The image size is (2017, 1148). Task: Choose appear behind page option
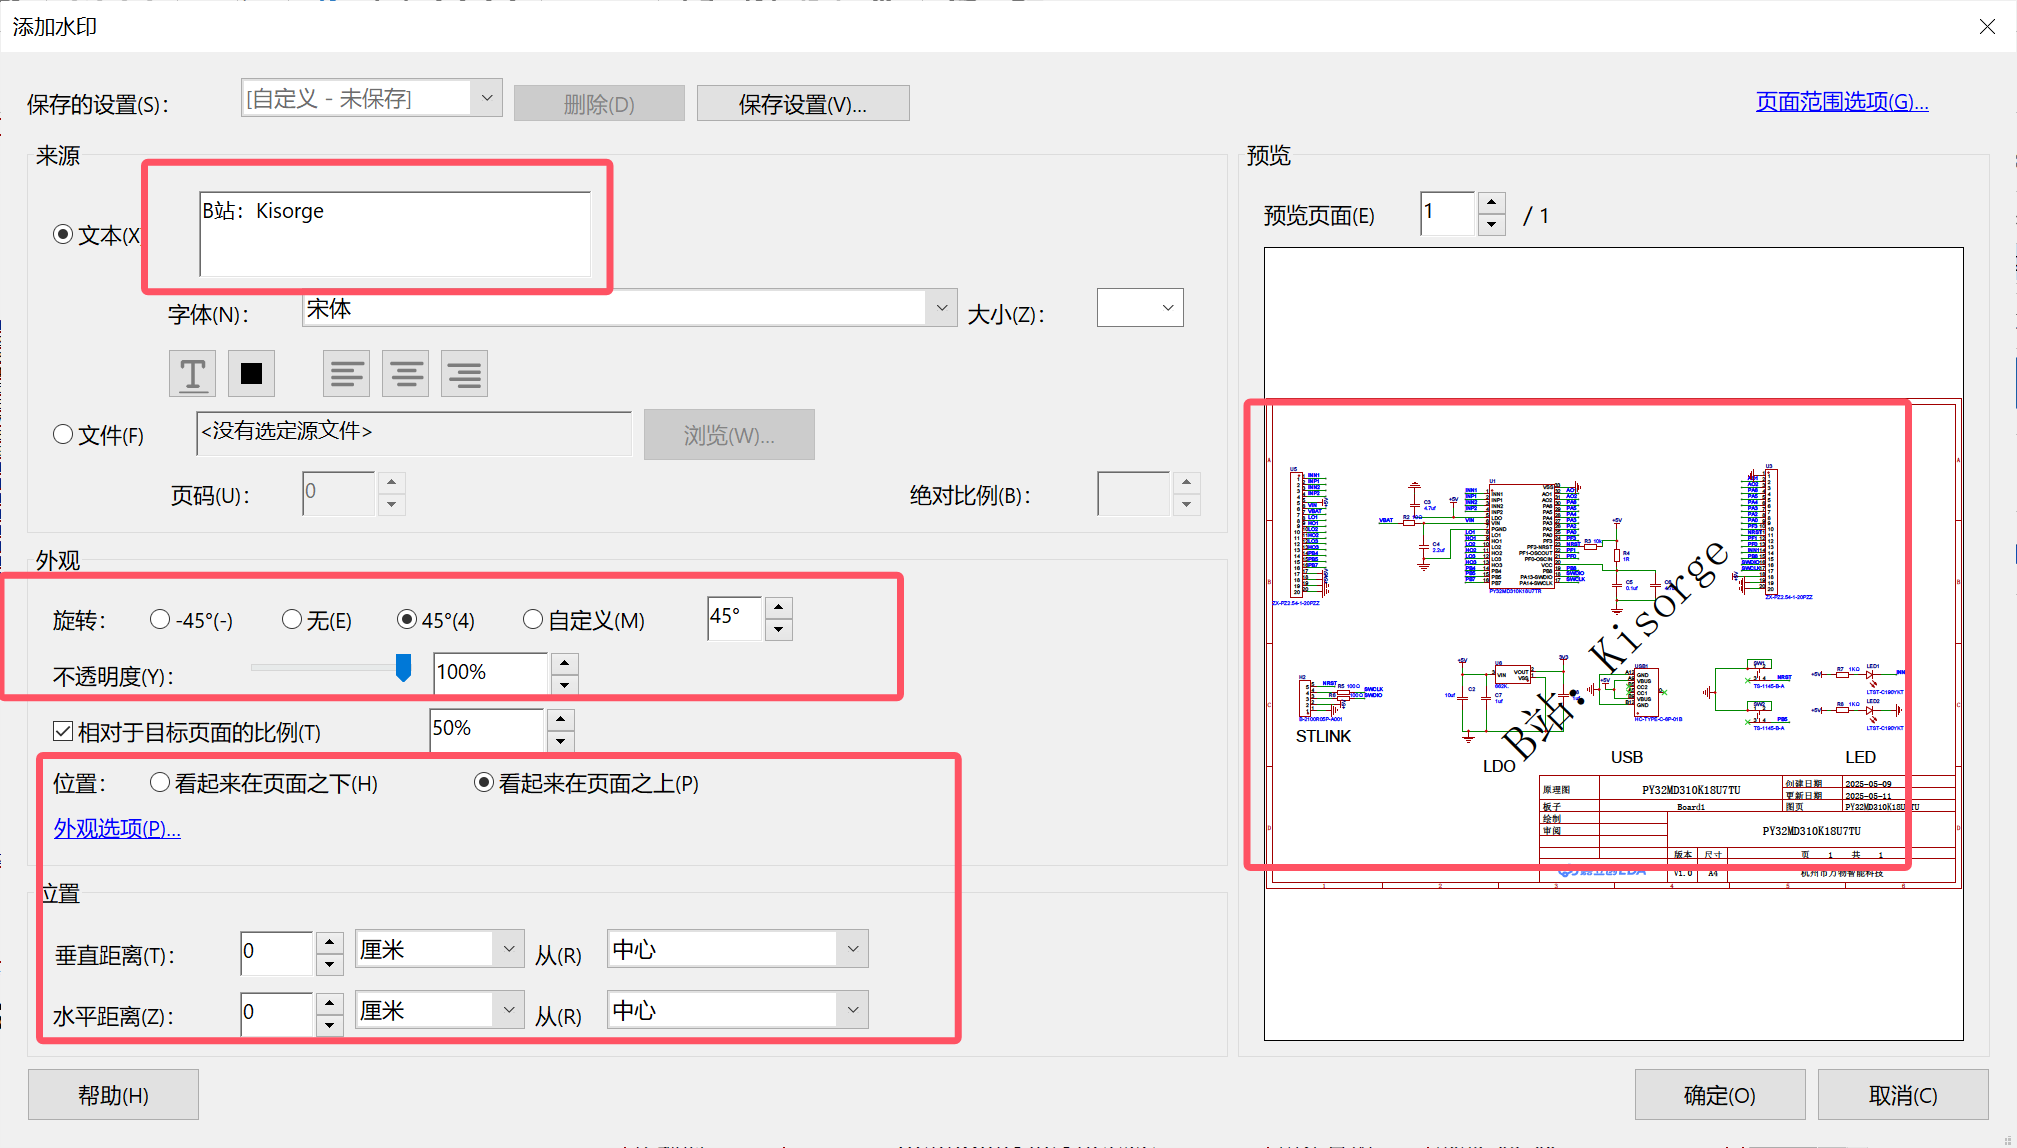pos(160,783)
